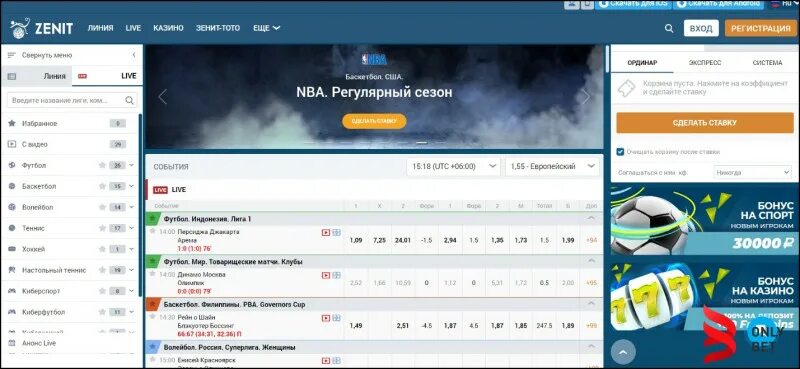This screenshot has width=800, height=369.
Task: Switch to СИСТЕМА bet slip tab
Action: (x=767, y=63)
